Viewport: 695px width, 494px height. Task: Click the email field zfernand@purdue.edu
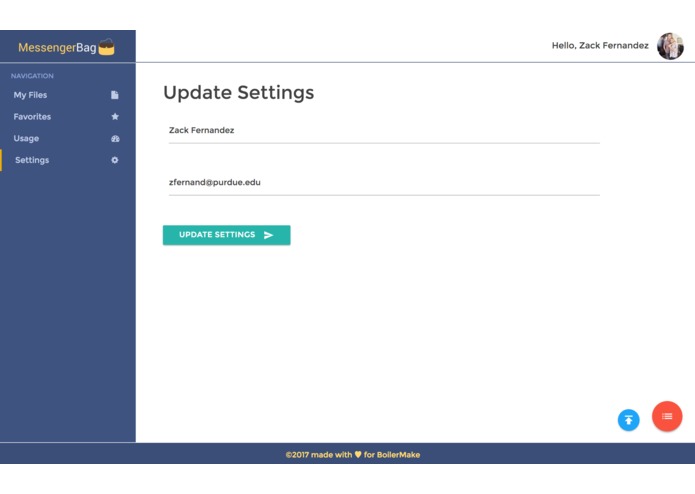[384, 183]
